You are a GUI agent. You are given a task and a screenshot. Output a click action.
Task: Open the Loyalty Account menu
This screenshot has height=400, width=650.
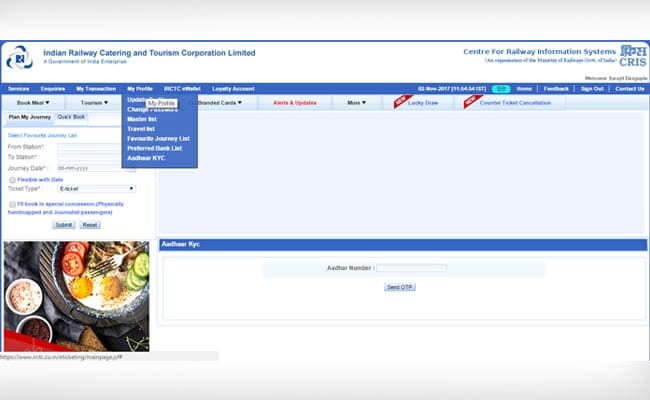(233, 89)
